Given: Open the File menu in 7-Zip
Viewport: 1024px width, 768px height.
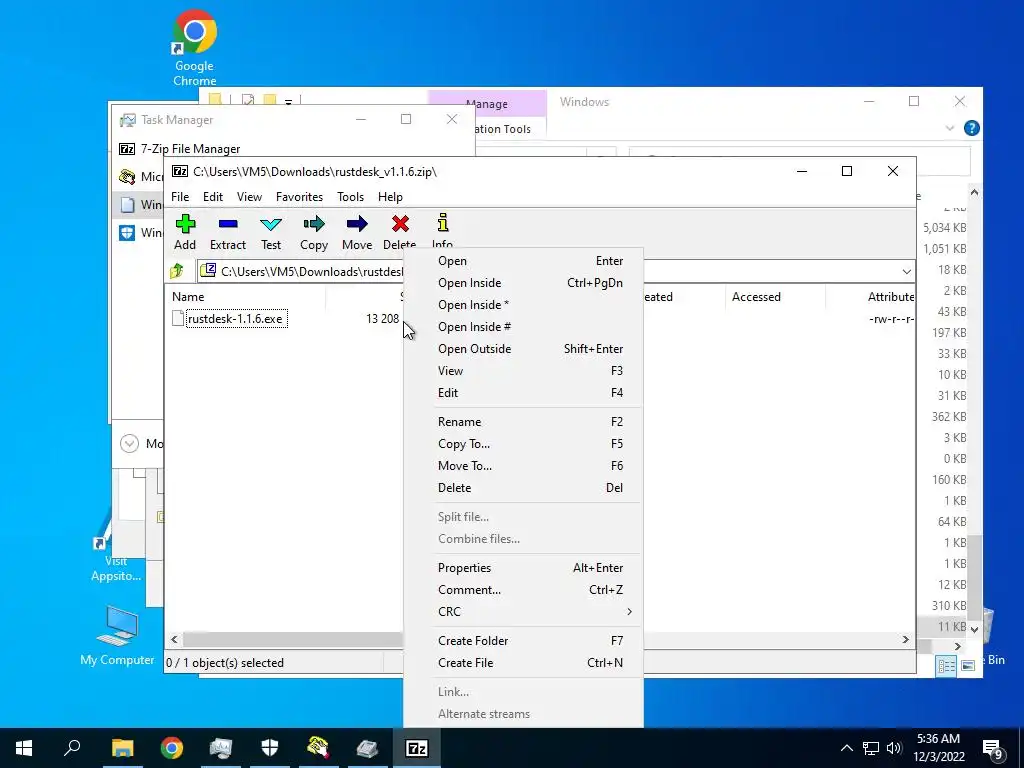Looking at the screenshot, I should pyautogui.click(x=180, y=197).
